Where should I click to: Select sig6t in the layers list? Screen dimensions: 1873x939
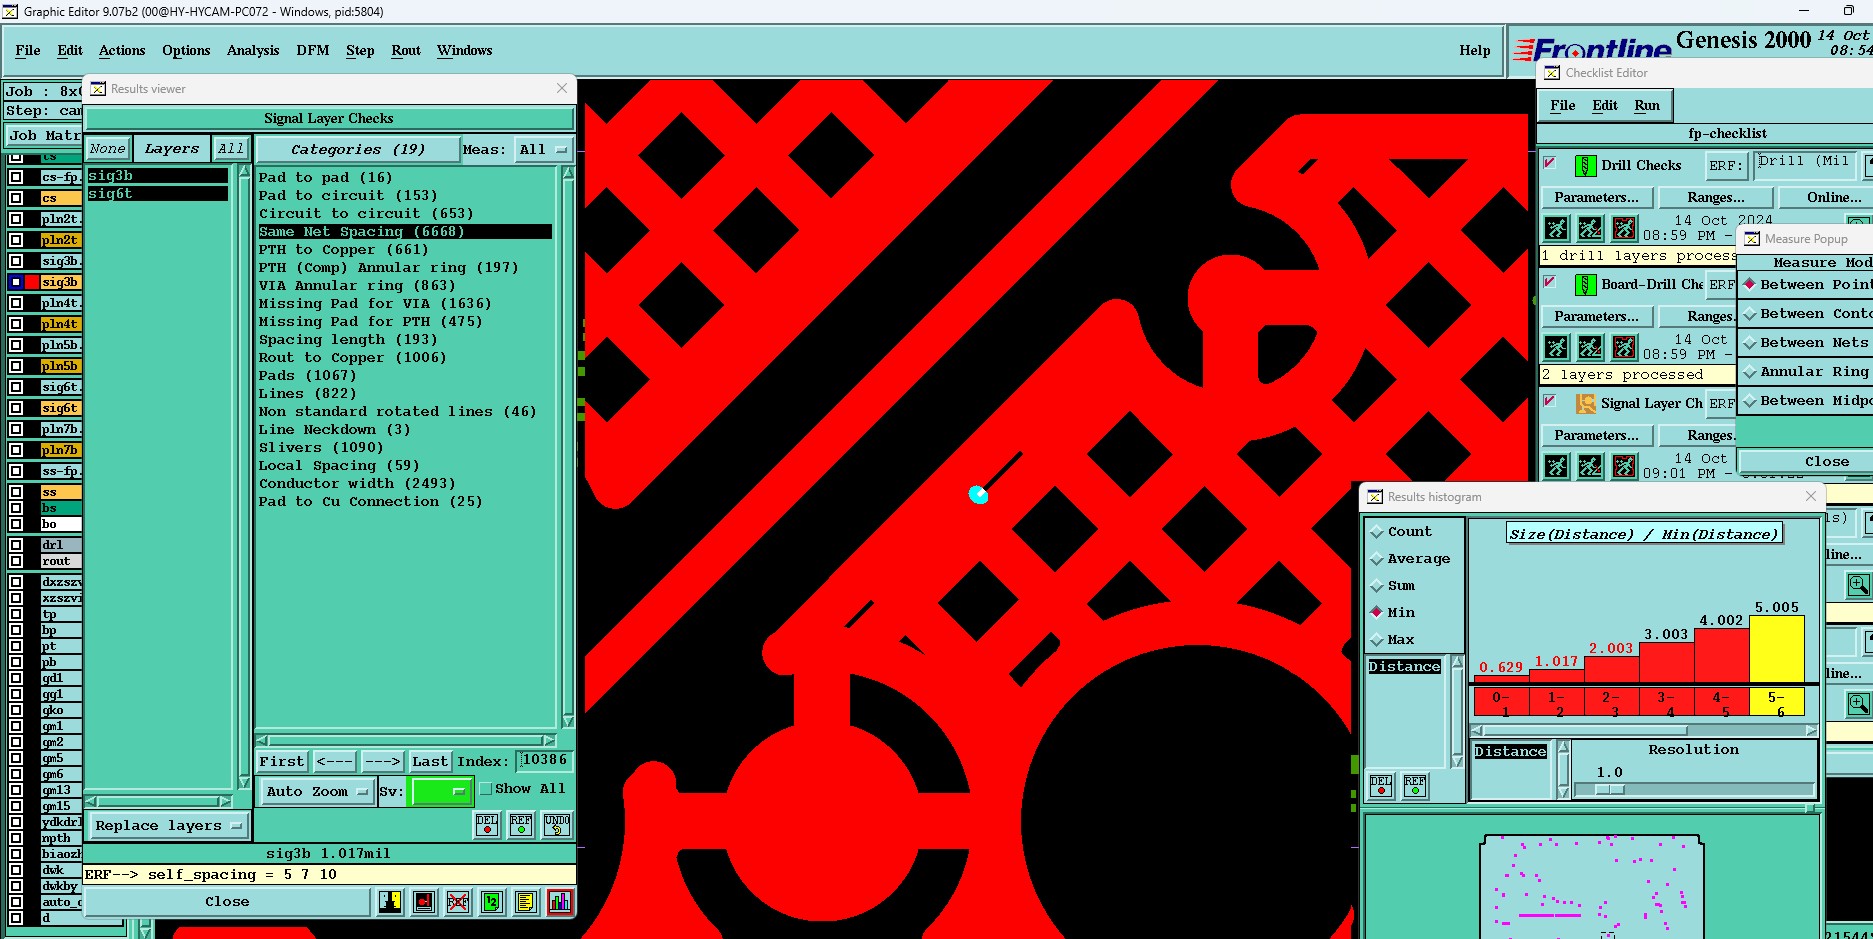tap(158, 194)
